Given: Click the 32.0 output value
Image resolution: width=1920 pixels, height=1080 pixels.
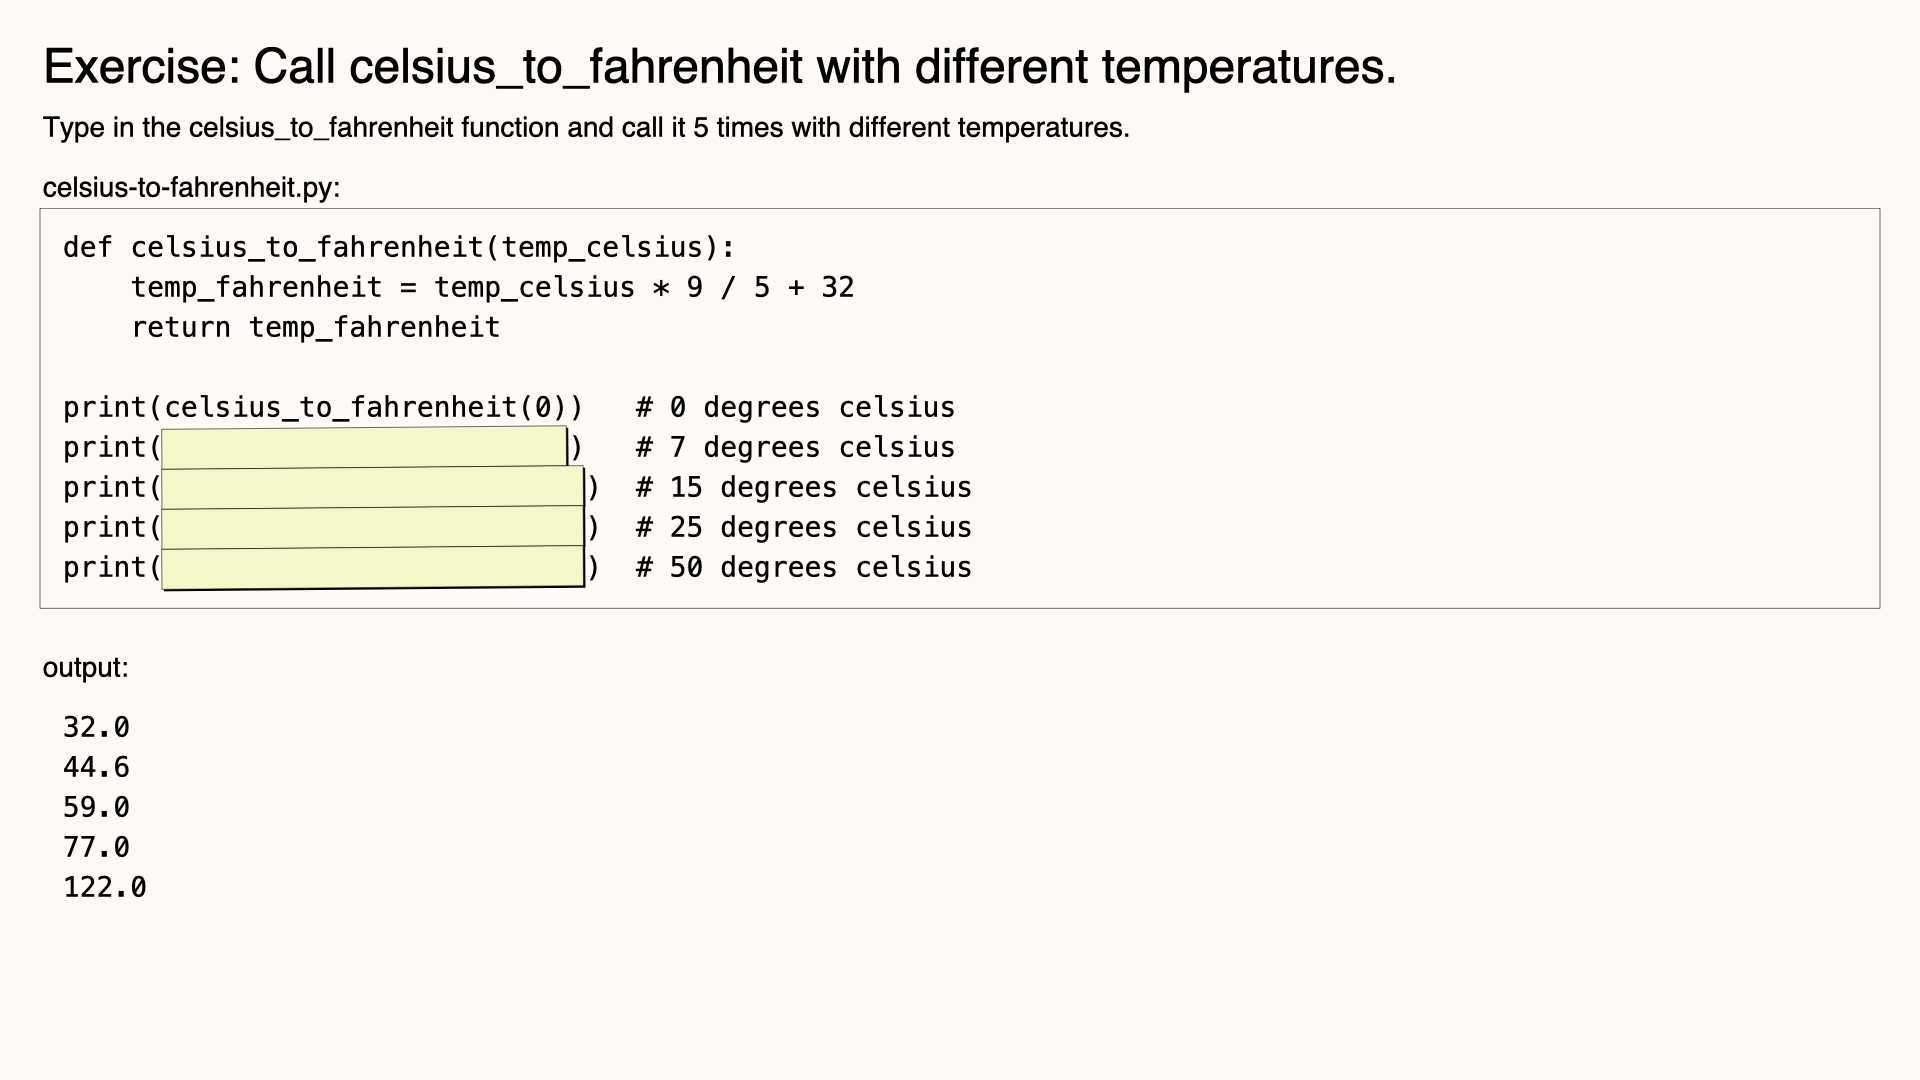Looking at the screenshot, I should [x=97, y=727].
